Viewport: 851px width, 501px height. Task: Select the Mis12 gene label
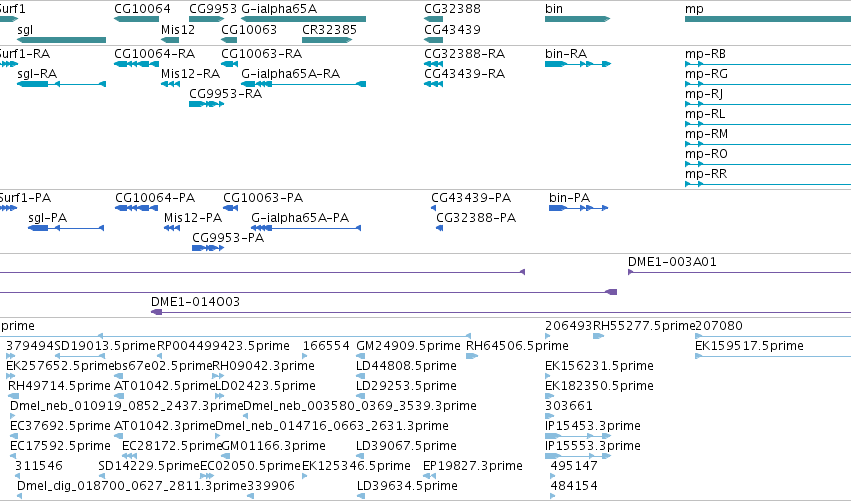click(x=177, y=29)
